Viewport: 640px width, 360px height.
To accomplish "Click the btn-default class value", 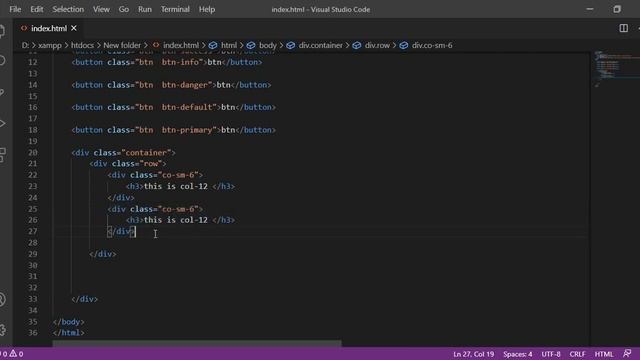I will point(187,107).
